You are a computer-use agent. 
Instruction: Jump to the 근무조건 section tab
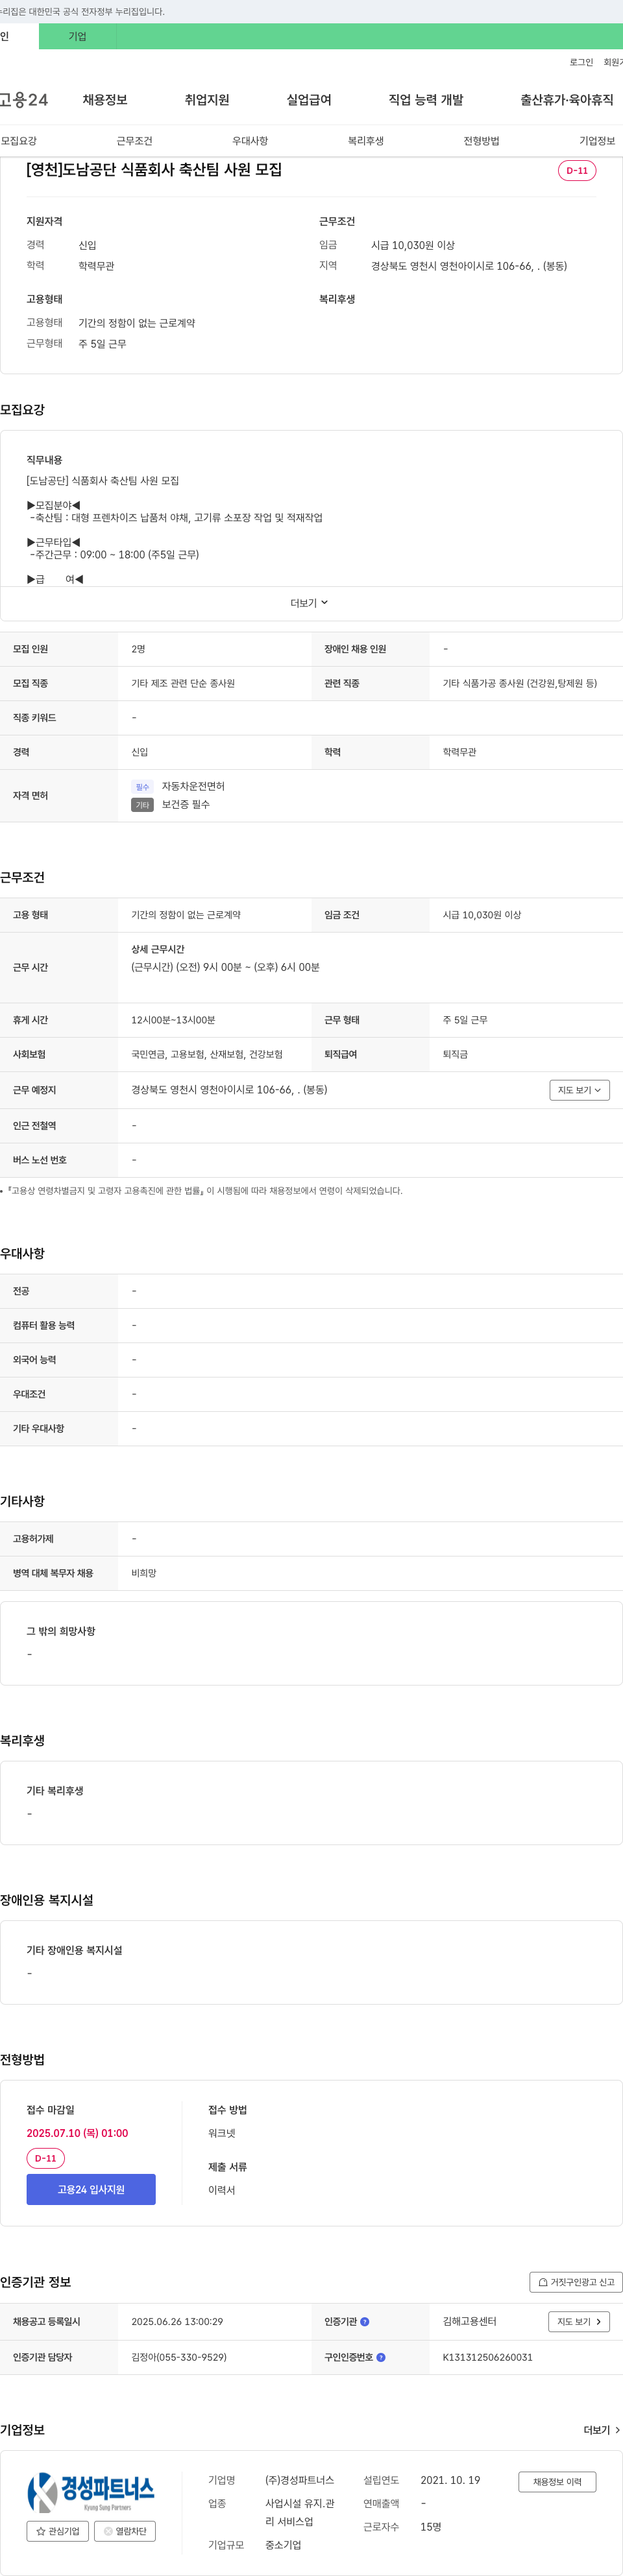point(134,141)
